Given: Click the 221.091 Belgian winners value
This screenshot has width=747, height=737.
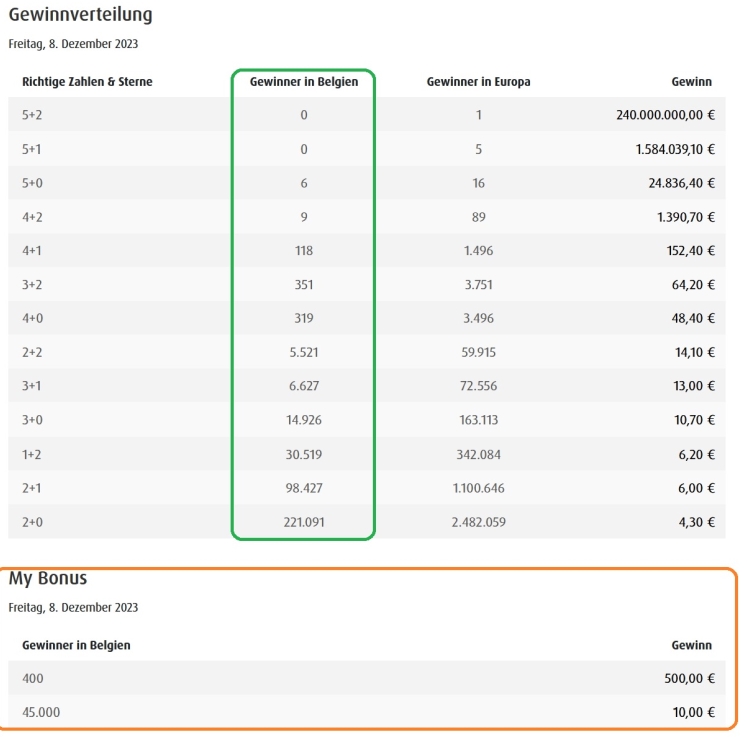Looking at the screenshot, I should [304, 522].
